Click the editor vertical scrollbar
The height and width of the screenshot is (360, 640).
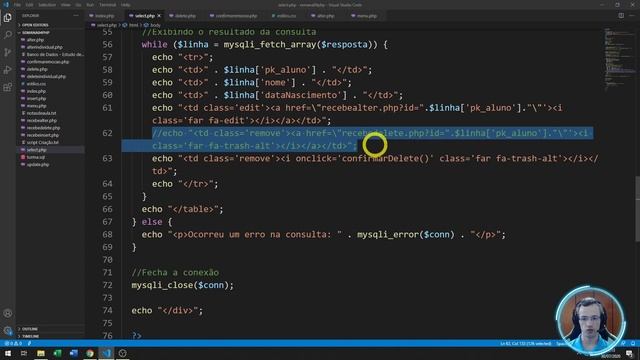[x=638, y=209]
